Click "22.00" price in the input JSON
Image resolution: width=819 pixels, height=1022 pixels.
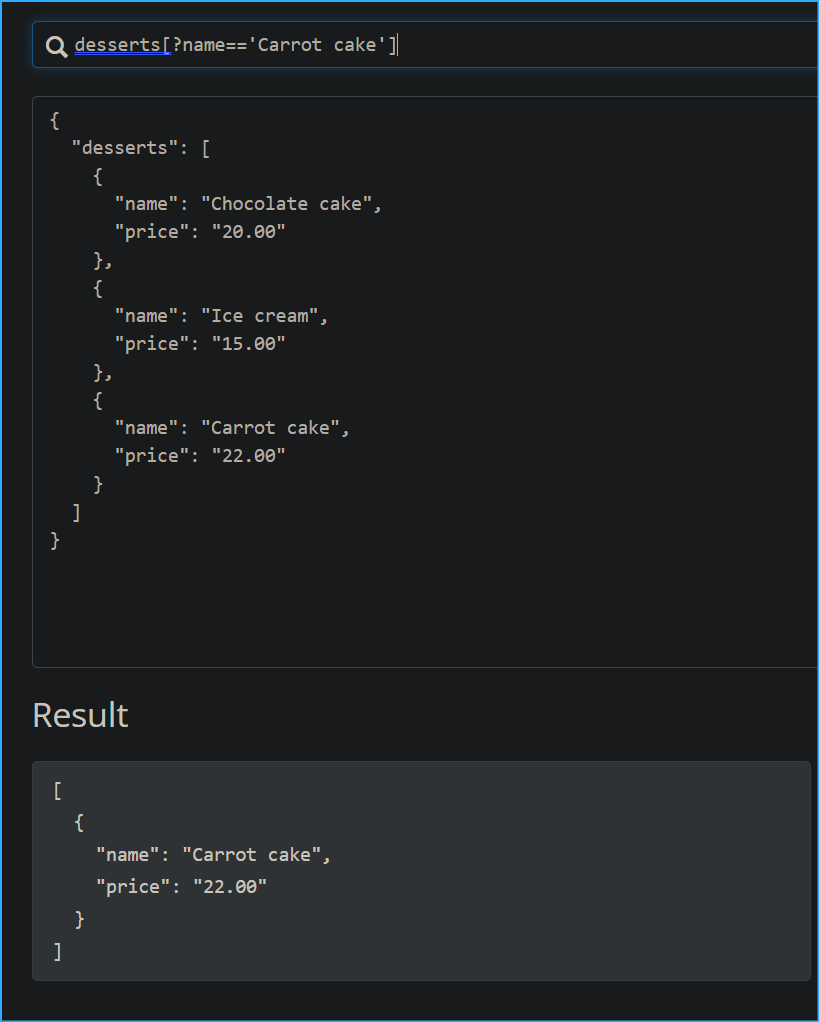coord(243,456)
